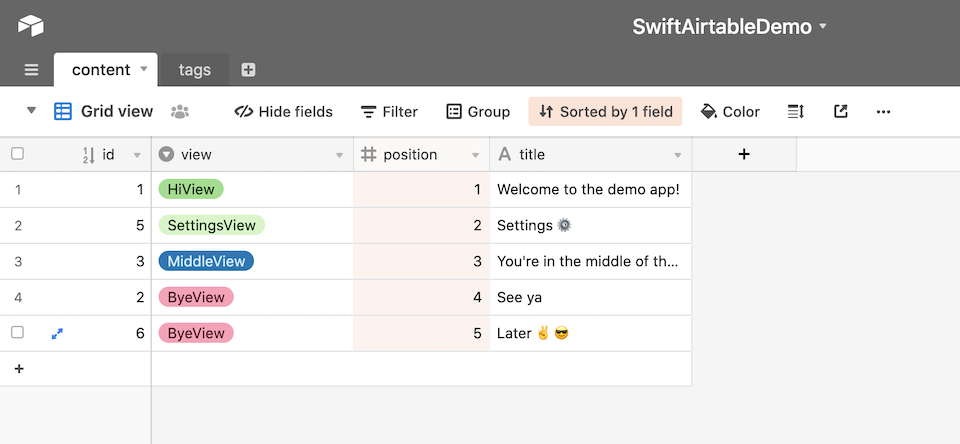Open the Color paint bucket option
Screen dimensions: 960x444
click(730, 112)
